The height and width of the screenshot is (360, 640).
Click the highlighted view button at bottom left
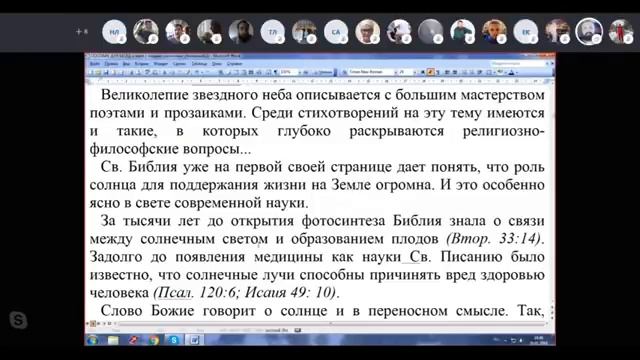93,324
